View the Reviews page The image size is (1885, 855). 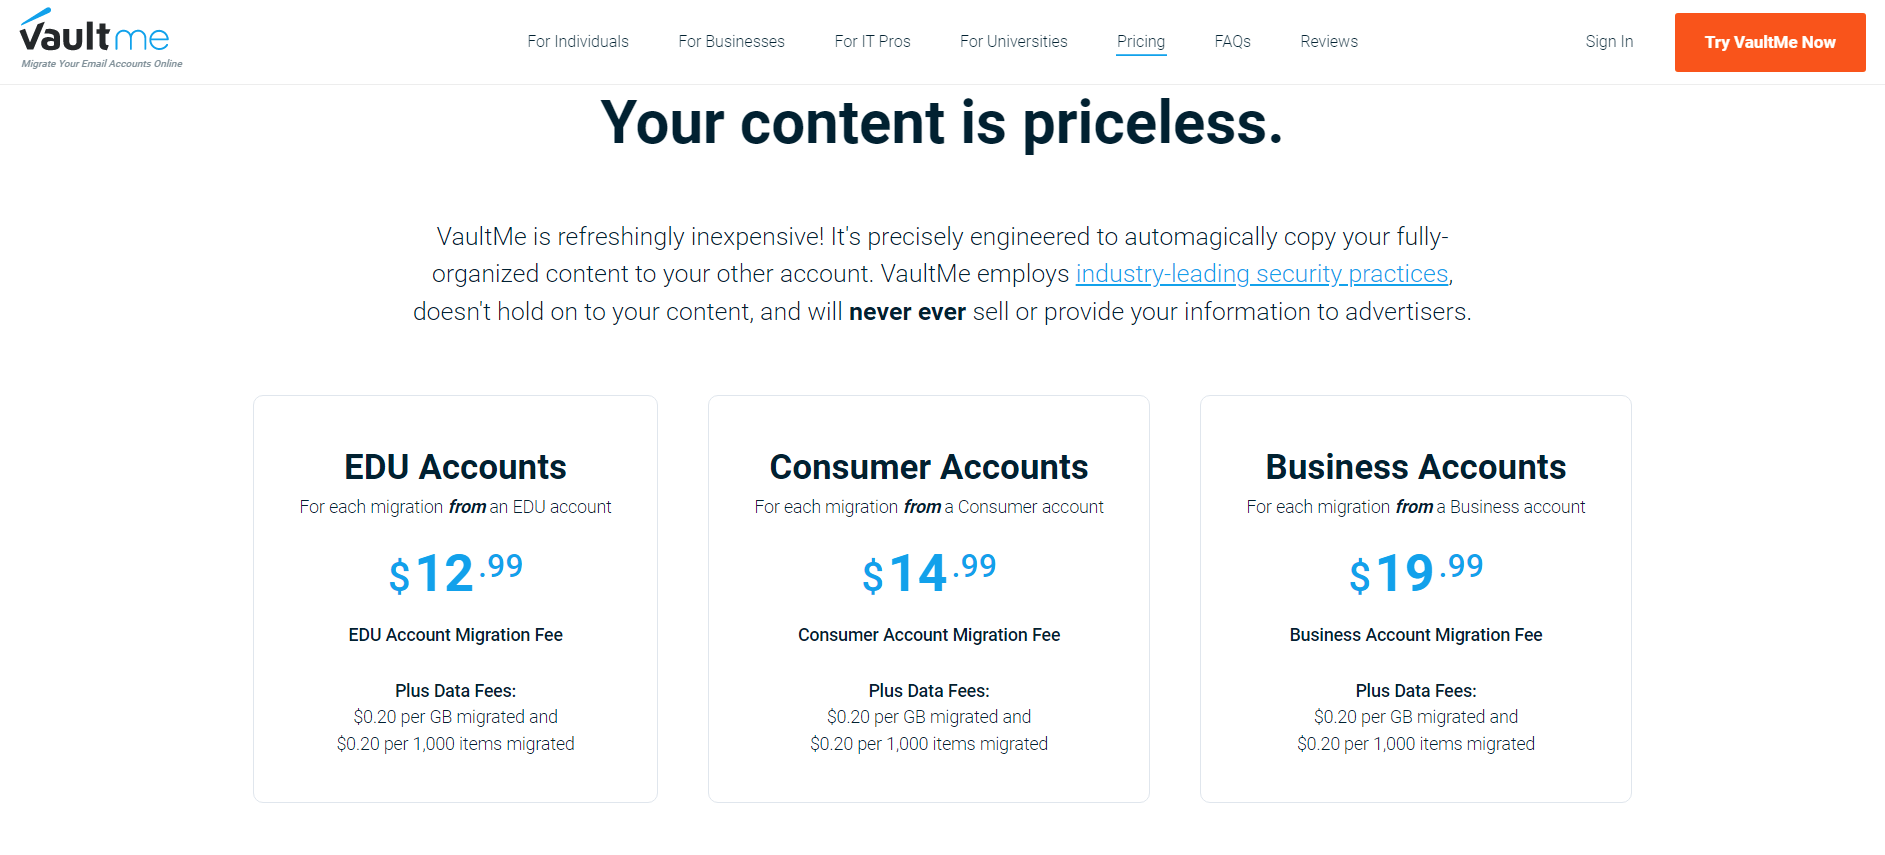(x=1329, y=41)
